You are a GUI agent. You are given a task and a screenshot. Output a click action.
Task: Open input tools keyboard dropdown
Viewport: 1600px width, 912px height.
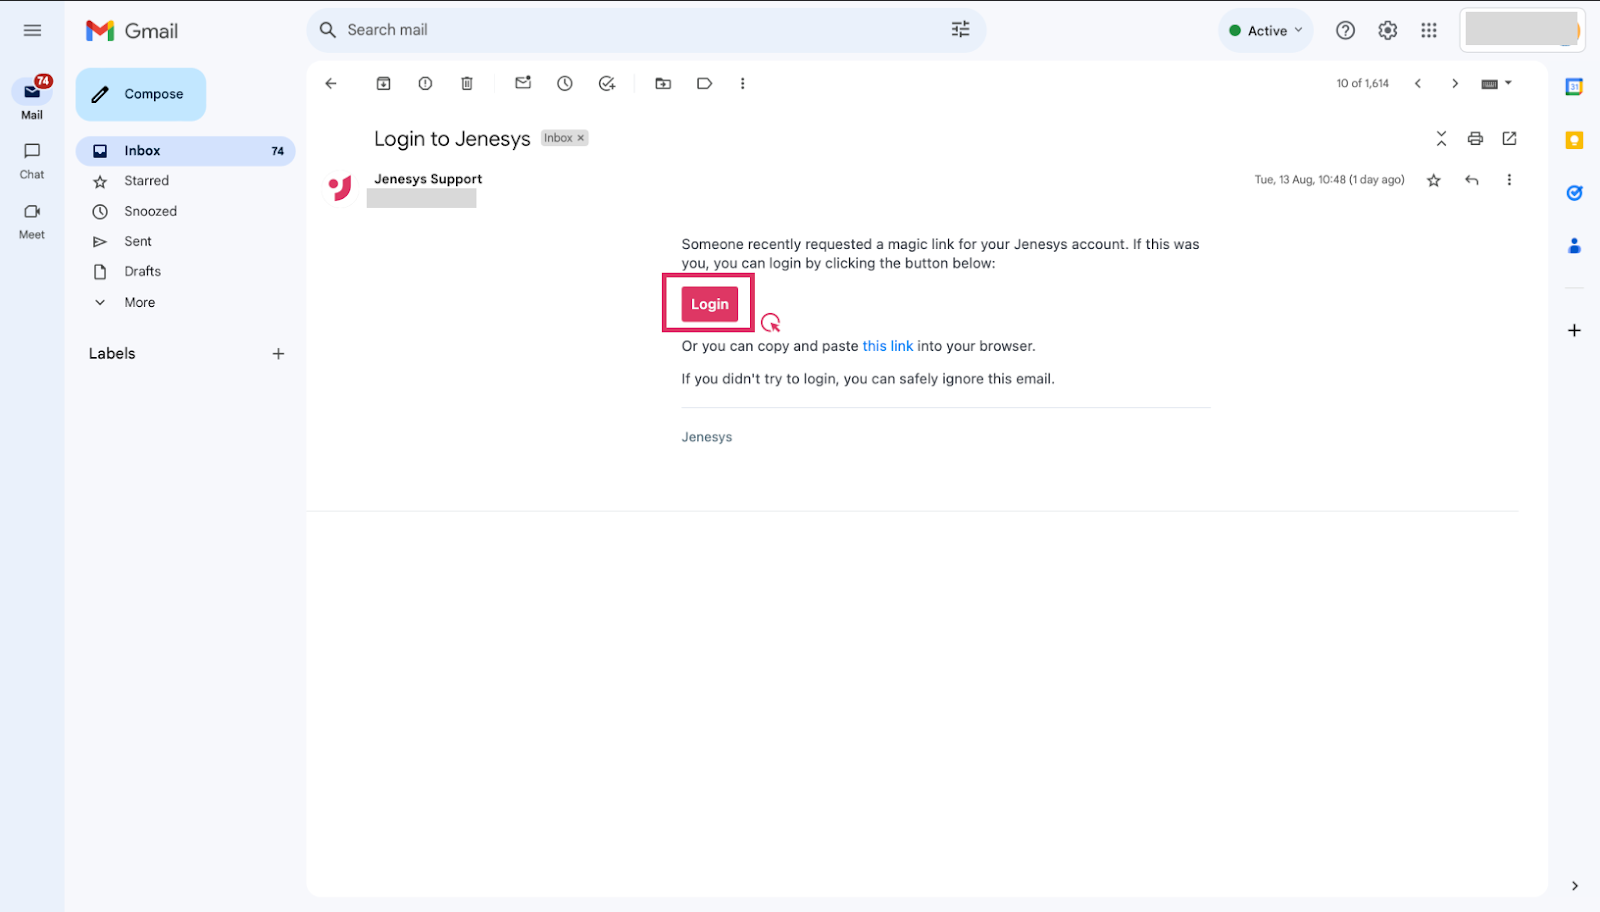click(x=1496, y=84)
